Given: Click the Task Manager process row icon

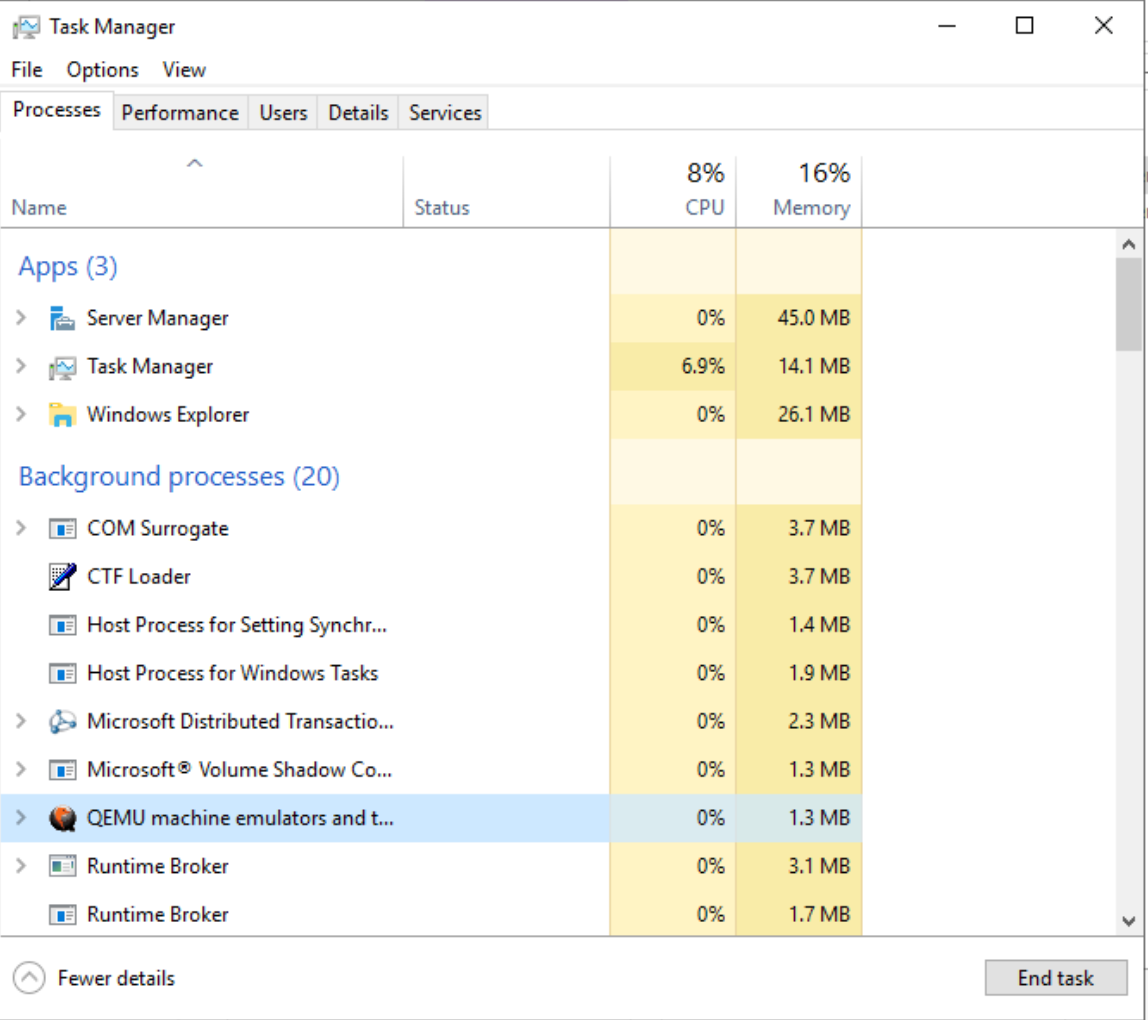Looking at the screenshot, I should tap(62, 367).
